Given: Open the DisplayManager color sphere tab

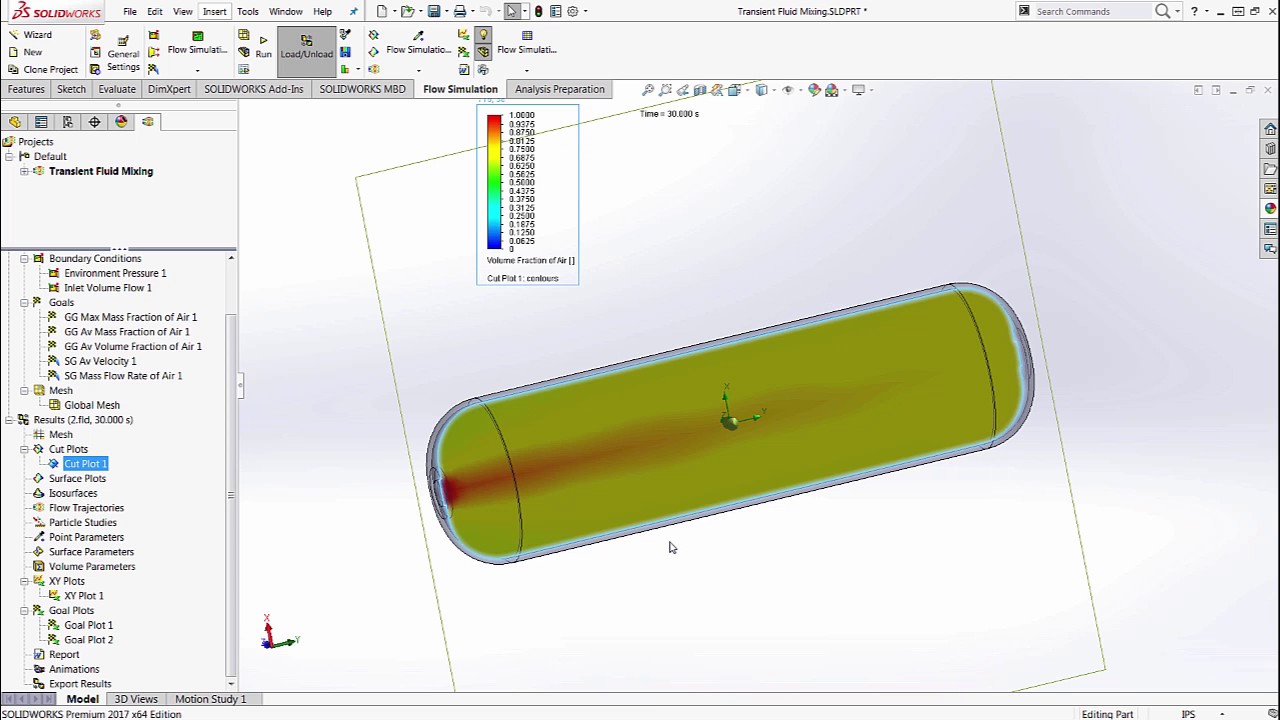Looking at the screenshot, I should [x=121, y=122].
